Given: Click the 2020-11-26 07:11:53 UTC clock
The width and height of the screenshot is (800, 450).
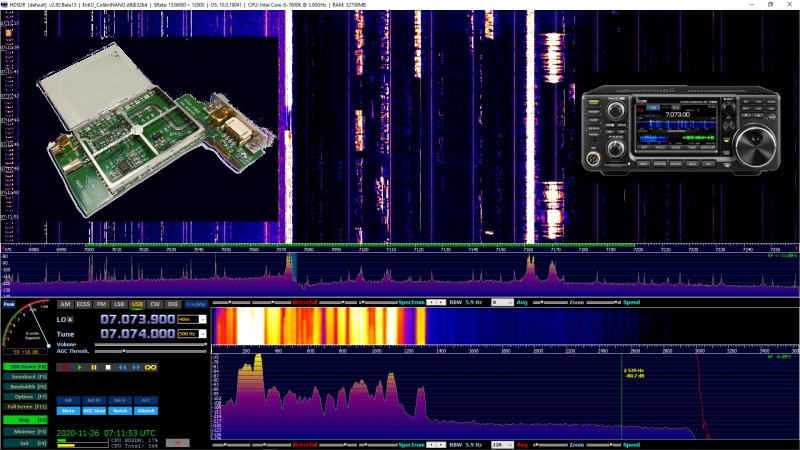Looking at the screenshot, I should pyautogui.click(x=106, y=433).
